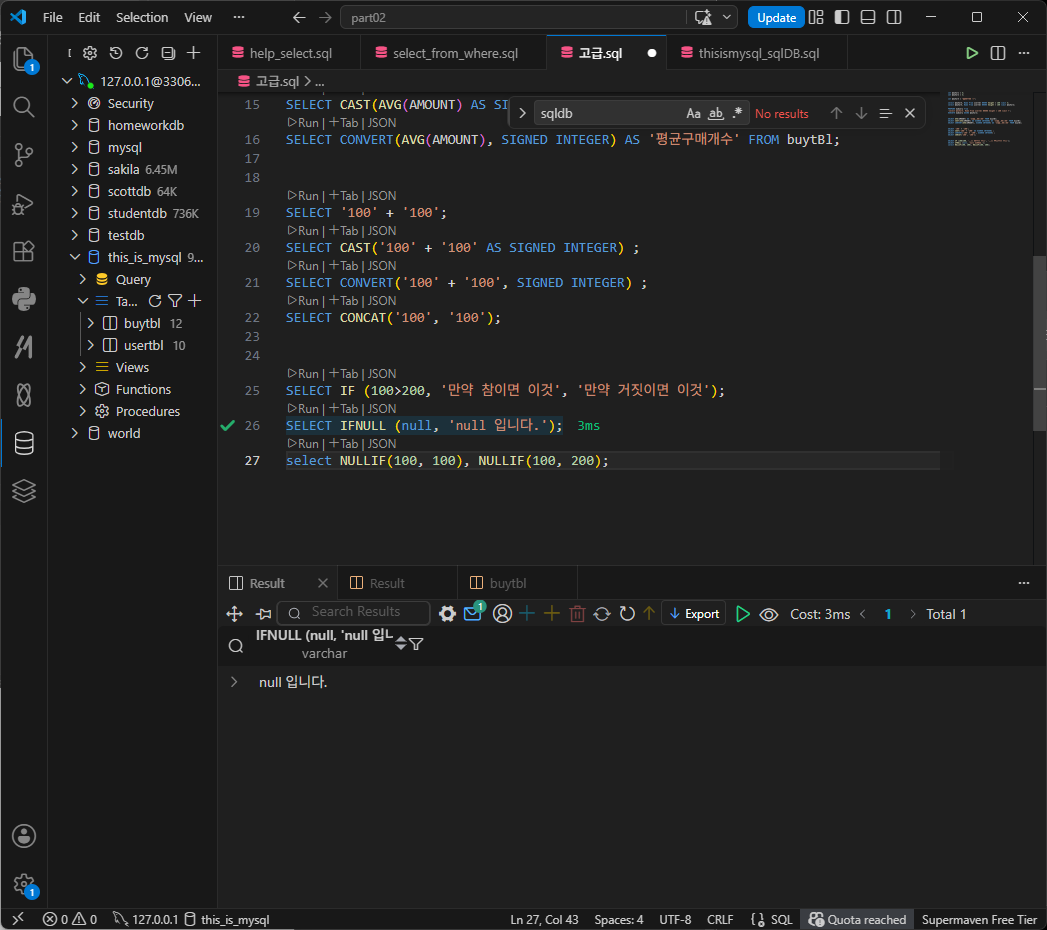Image resolution: width=1047 pixels, height=930 pixels.
Task: Open the layered-stack NoSQL view icon
Action: (x=24, y=491)
